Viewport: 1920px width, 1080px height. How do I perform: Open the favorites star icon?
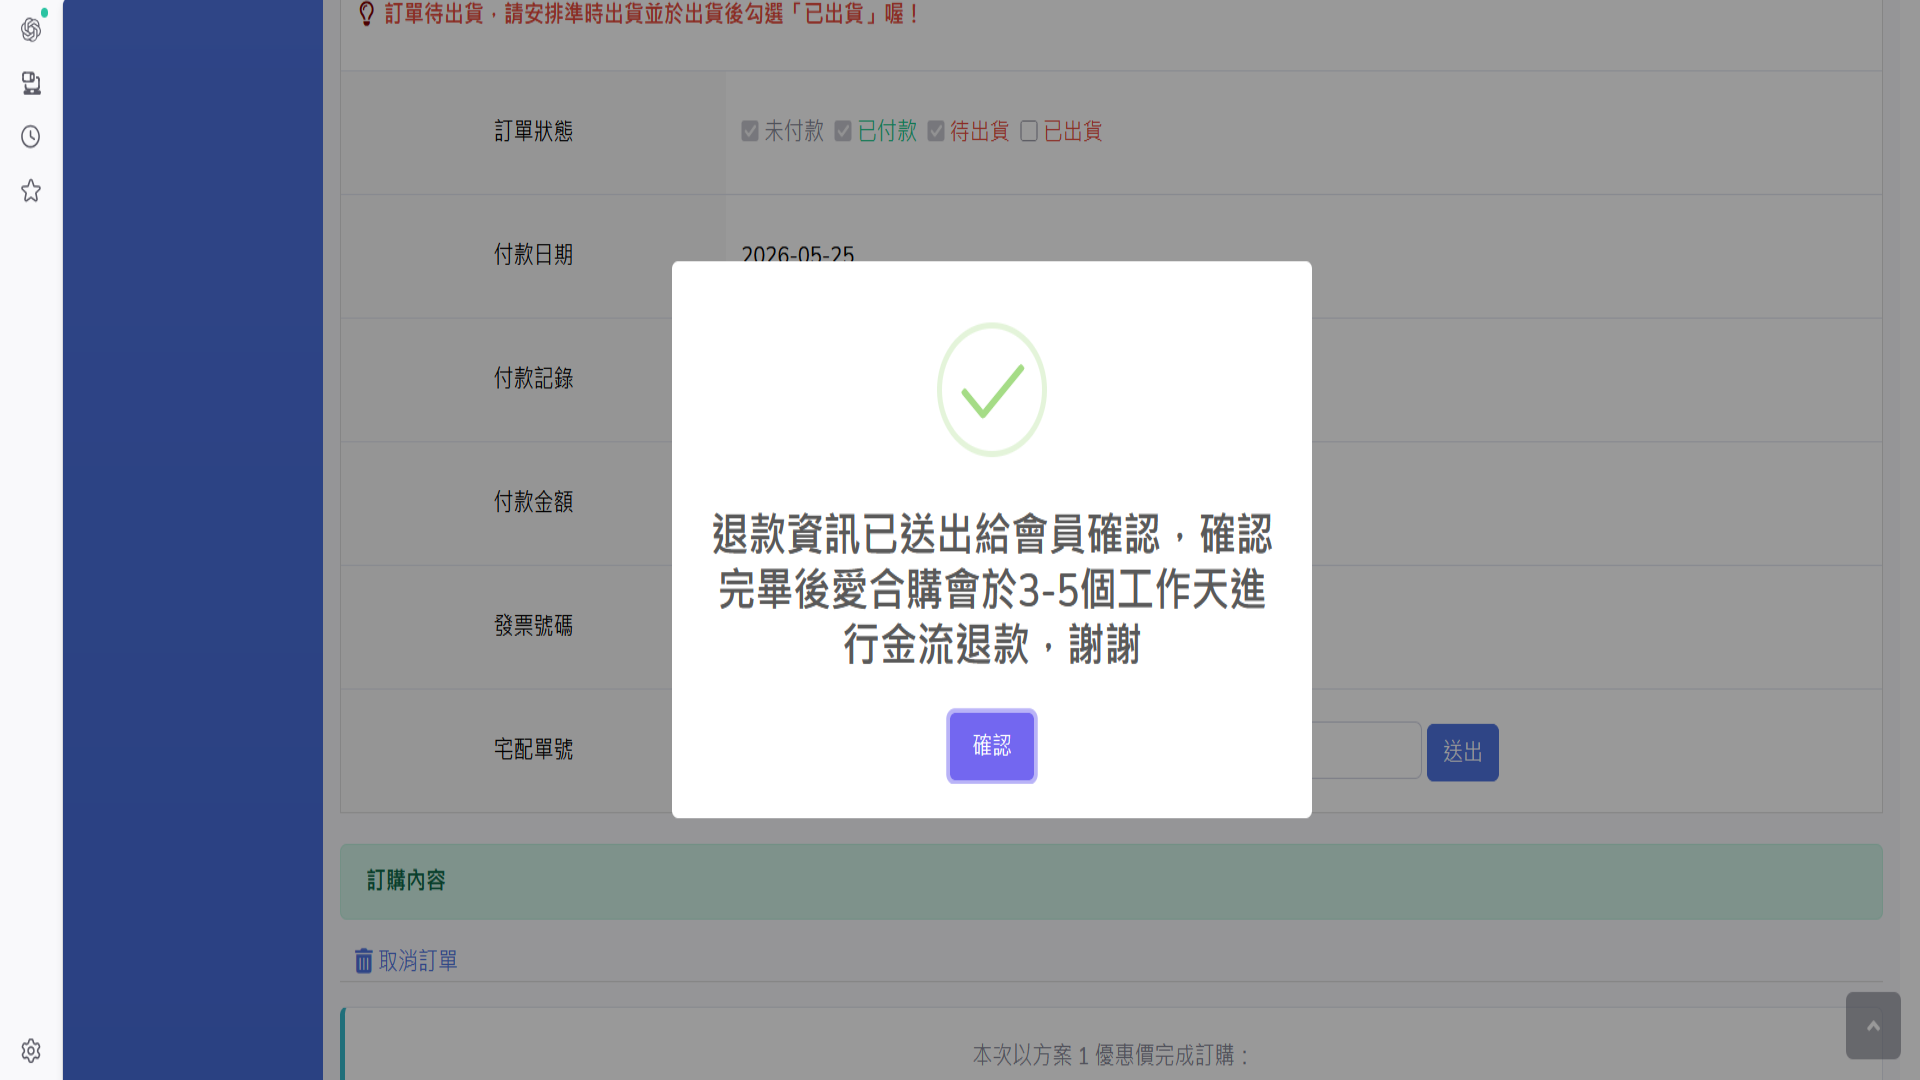tap(31, 191)
